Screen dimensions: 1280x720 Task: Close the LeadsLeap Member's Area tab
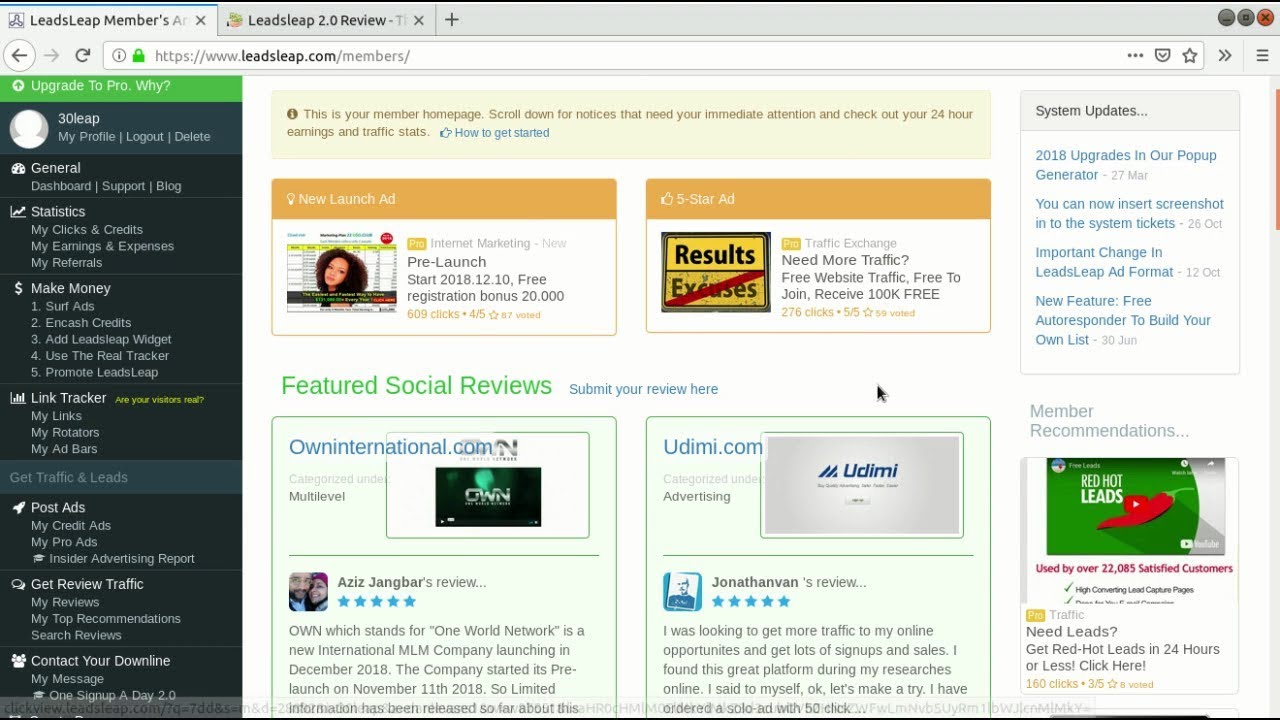tap(200, 20)
